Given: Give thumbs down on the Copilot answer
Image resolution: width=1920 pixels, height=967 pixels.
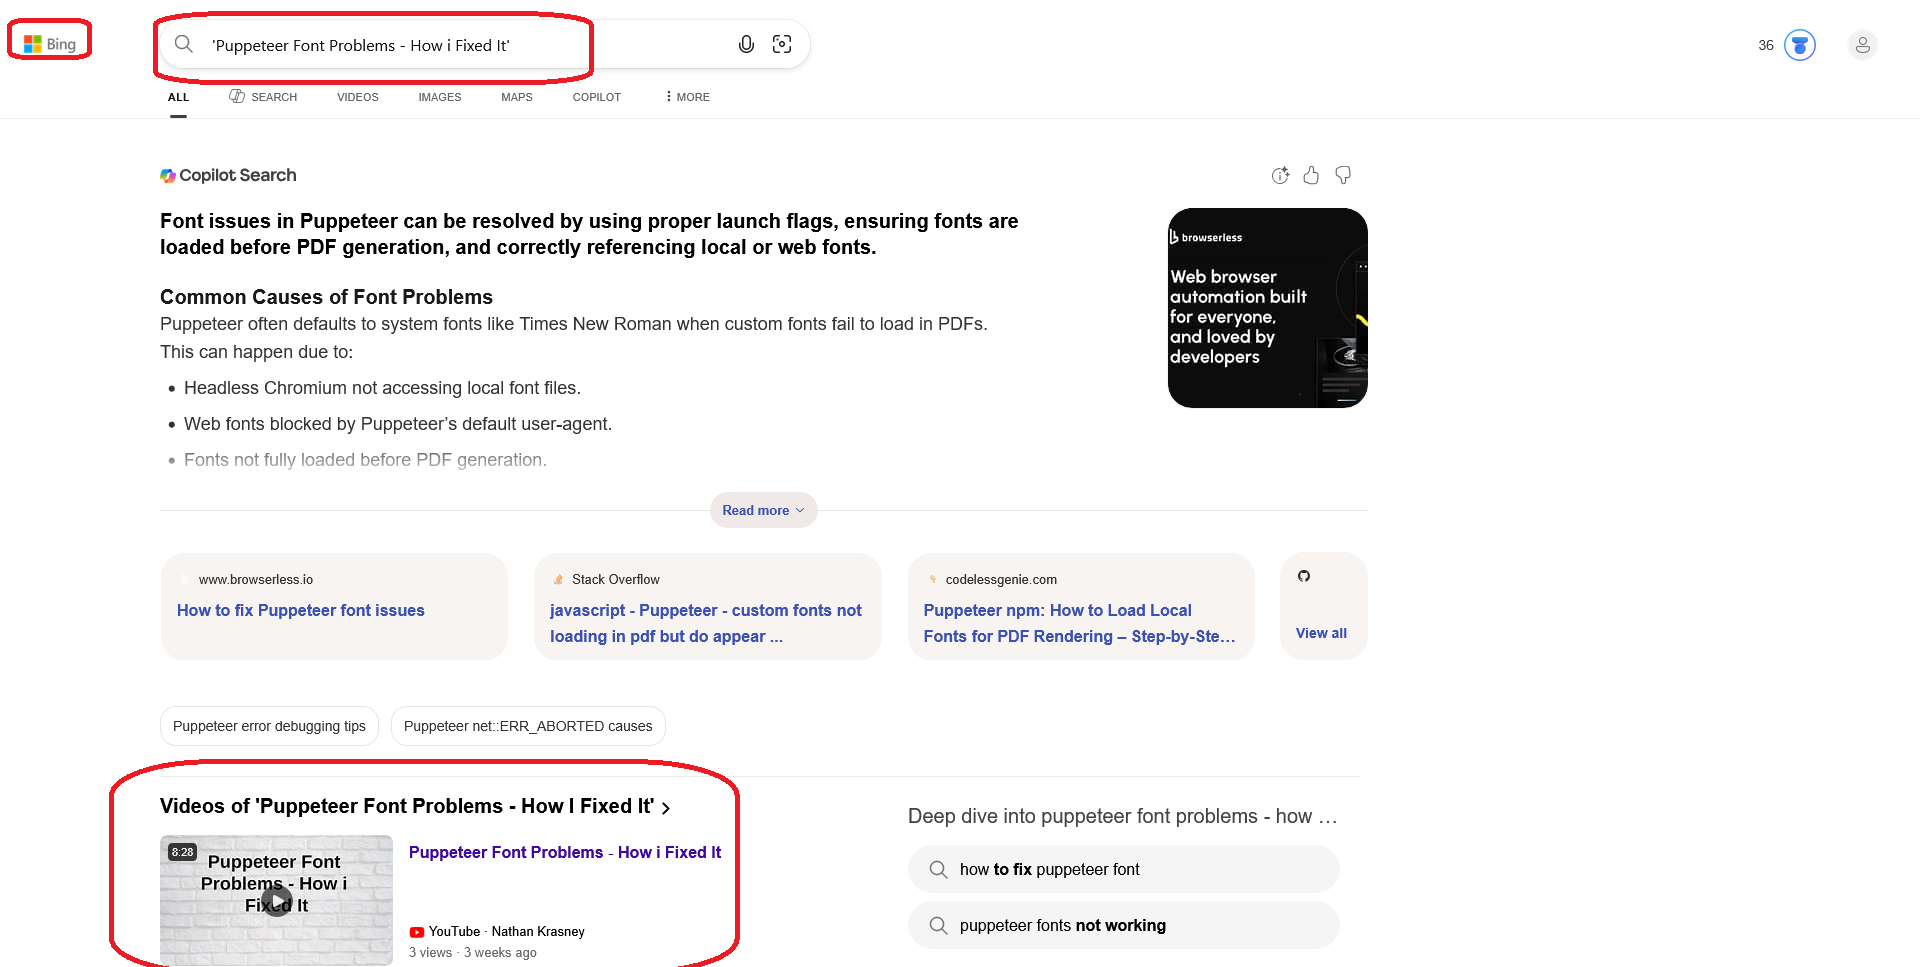Looking at the screenshot, I should (x=1343, y=175).
